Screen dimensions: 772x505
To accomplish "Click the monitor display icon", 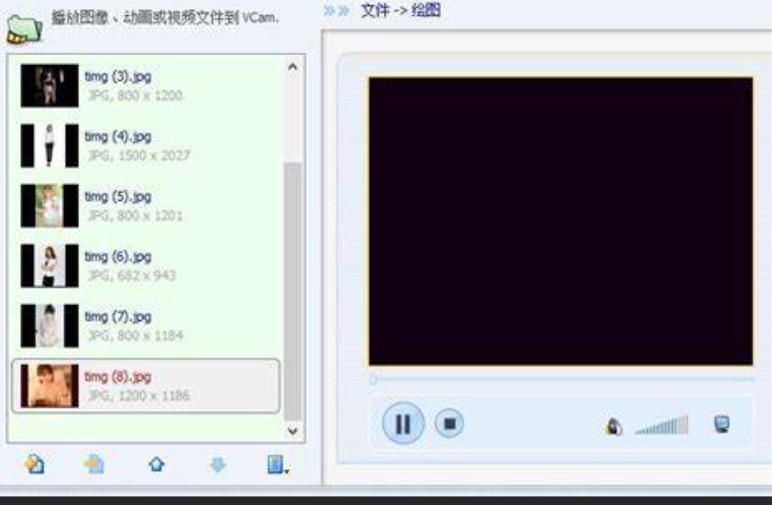I will coord(722,424).
